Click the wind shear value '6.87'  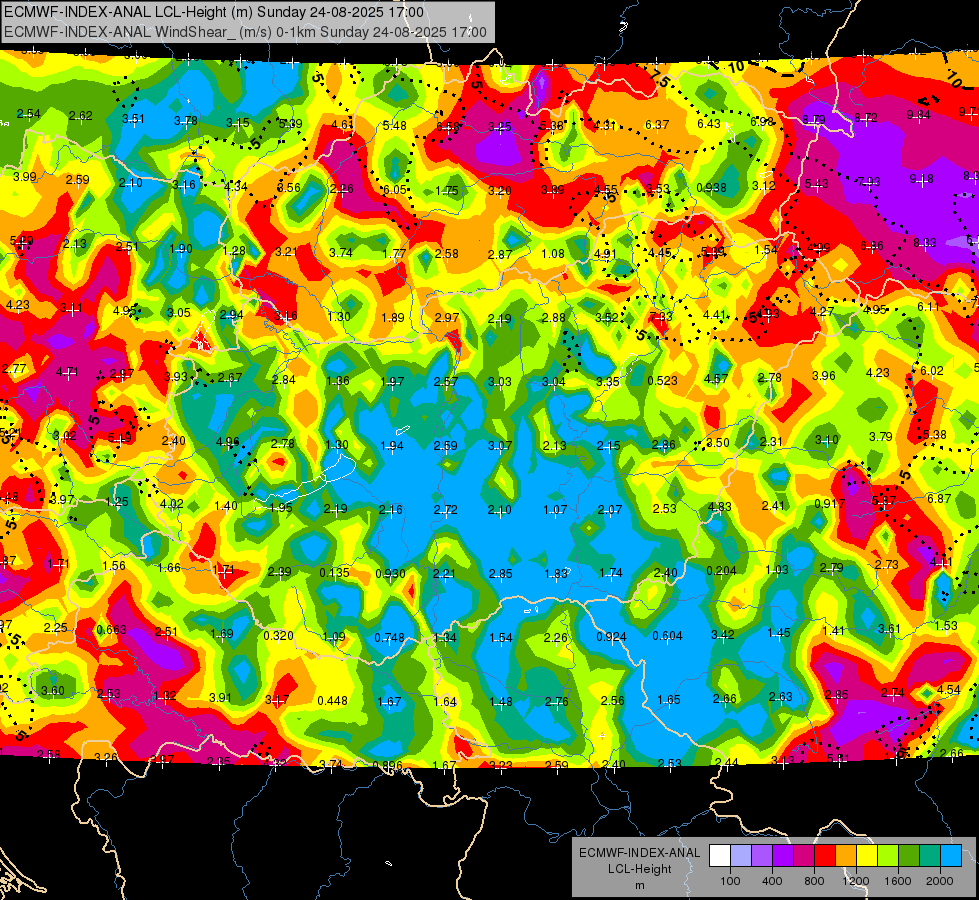click(x=939, y=498)
